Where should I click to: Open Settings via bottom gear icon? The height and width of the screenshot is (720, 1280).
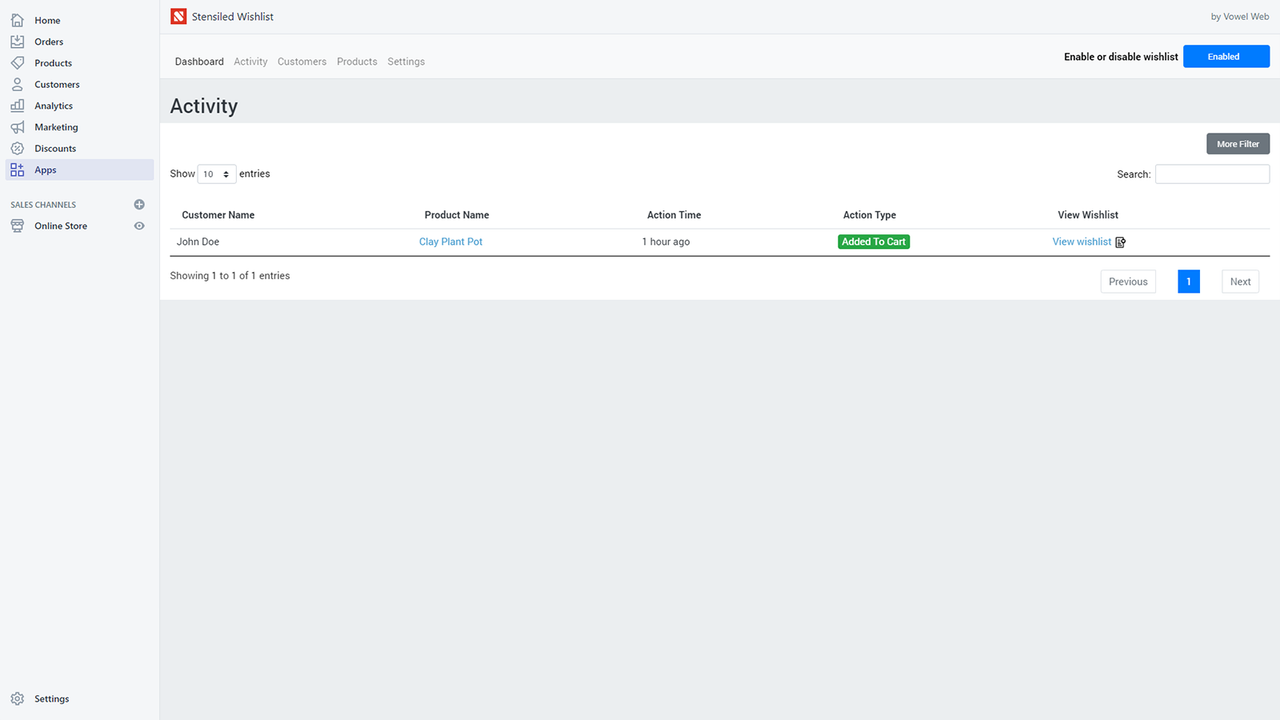tap(16, 698)
